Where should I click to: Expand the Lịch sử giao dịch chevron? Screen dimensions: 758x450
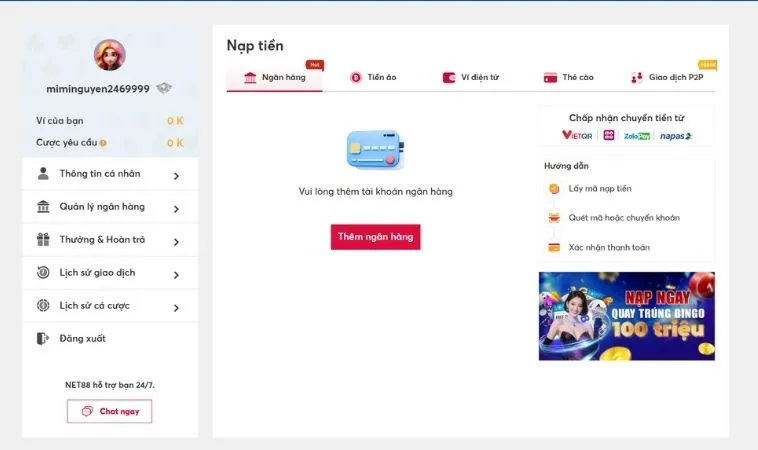(176, 275)
